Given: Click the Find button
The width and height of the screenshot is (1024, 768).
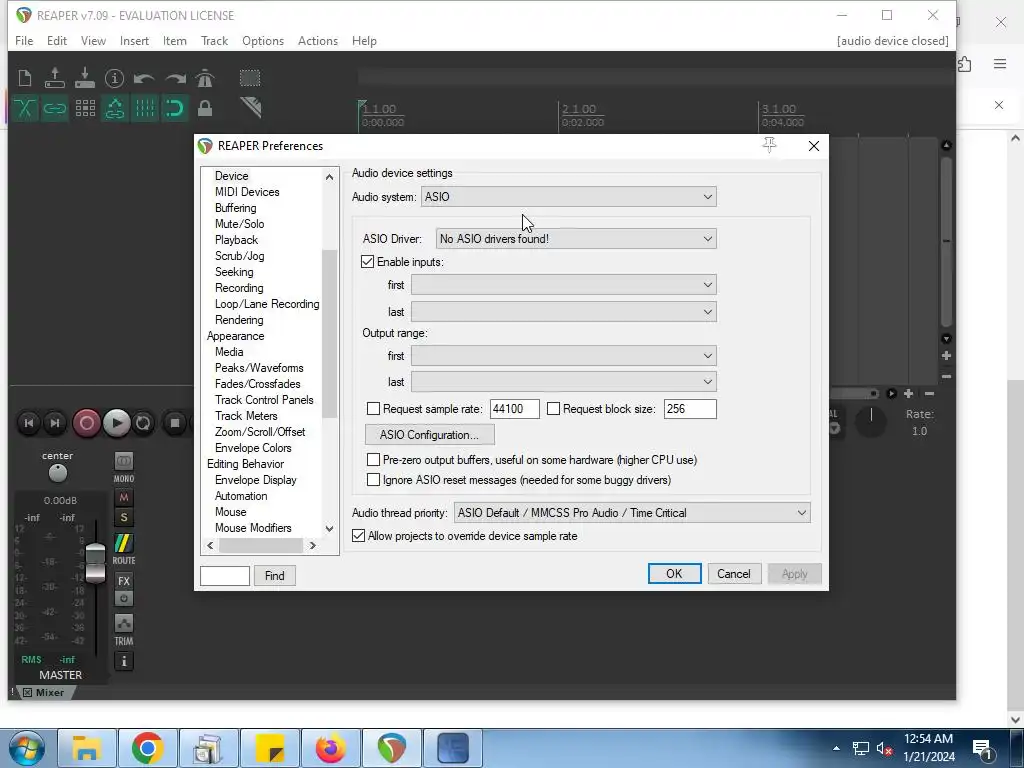Looking at the screenshot, I should pyautogui.click(x=274, y=575).
